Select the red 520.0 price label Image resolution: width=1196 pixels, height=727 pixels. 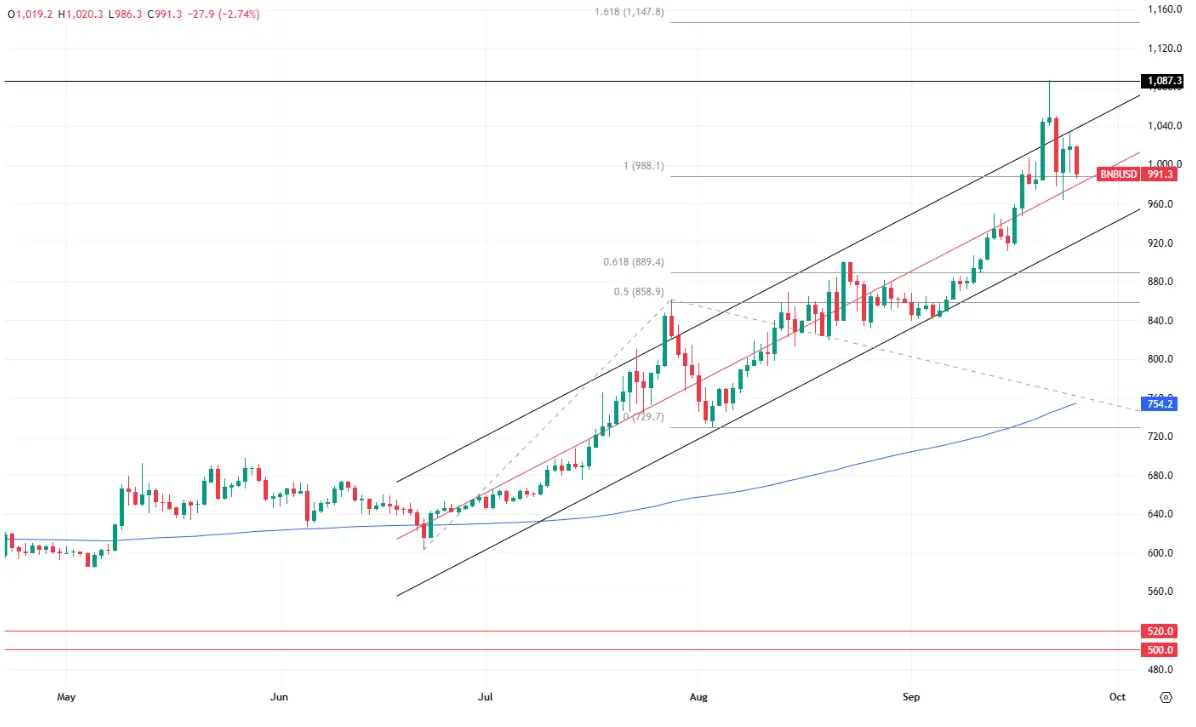(x=1160, y=632)
